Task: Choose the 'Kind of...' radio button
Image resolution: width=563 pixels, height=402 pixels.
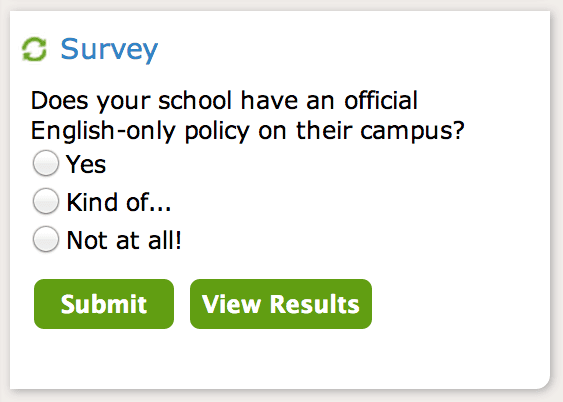Action: (46, 201)
